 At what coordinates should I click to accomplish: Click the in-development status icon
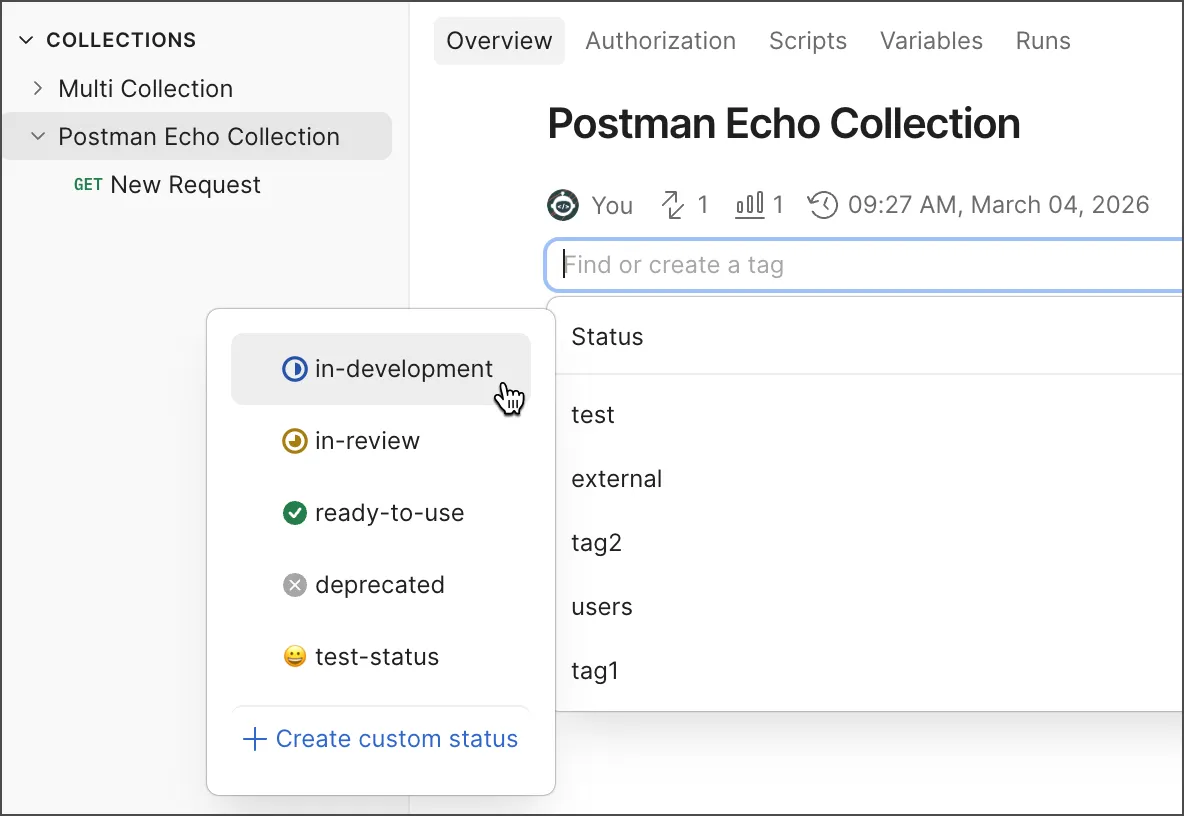click(294, 369)
